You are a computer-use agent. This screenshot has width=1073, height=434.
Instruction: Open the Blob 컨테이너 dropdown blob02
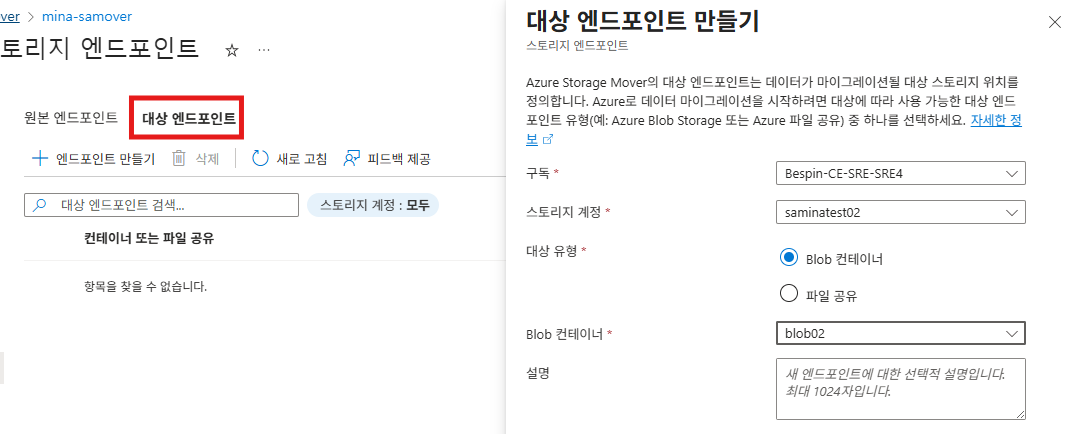pyautogui.click(x=901, y=333)
